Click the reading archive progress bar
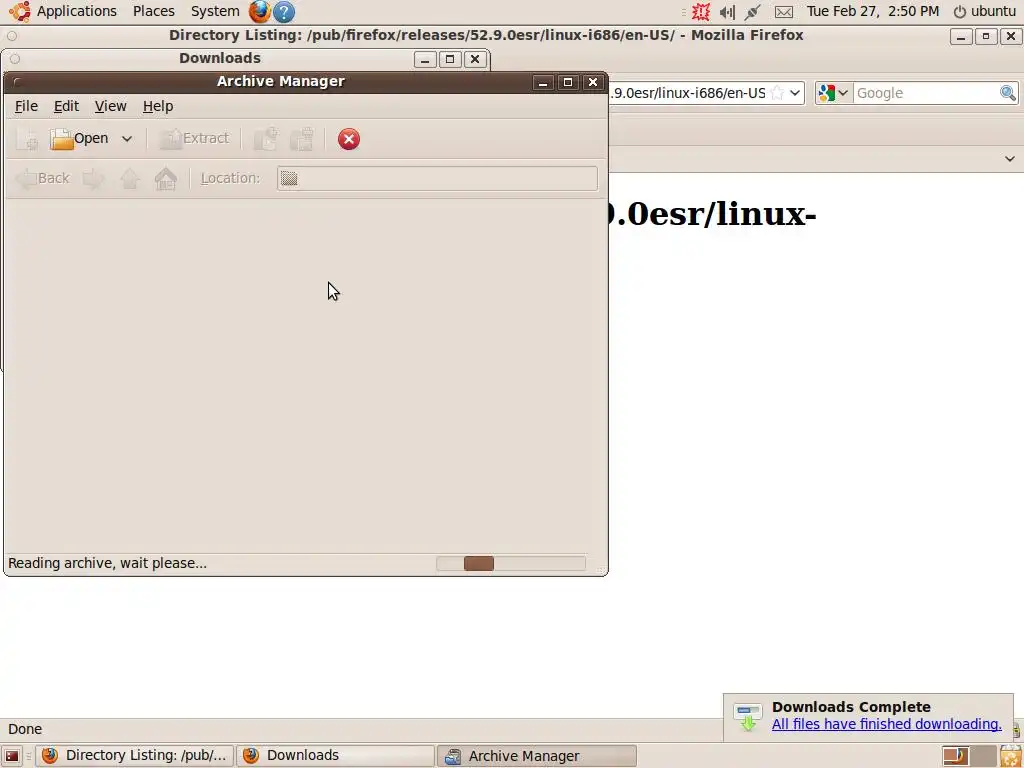The width and height of the screenshot is (1024, 768). pos(511,563)
